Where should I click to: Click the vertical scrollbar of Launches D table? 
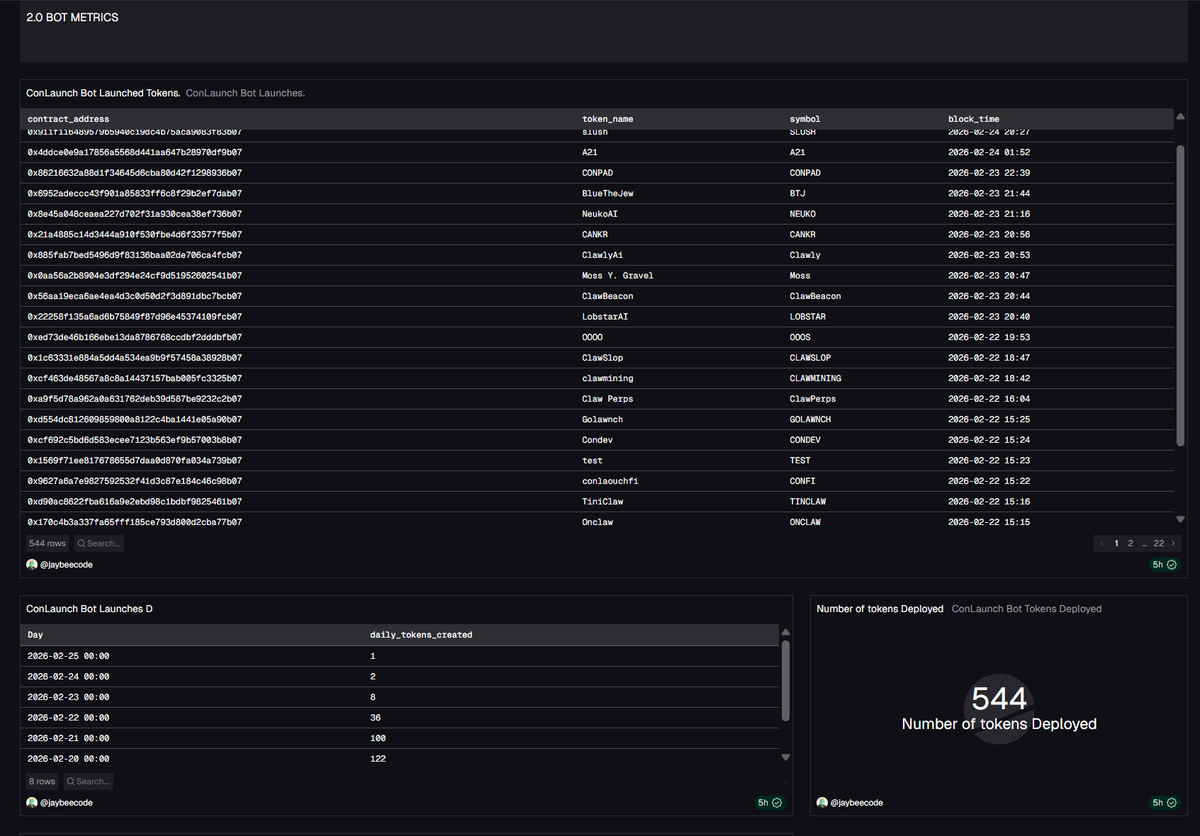pyautogui.click(x=785, y=680)
